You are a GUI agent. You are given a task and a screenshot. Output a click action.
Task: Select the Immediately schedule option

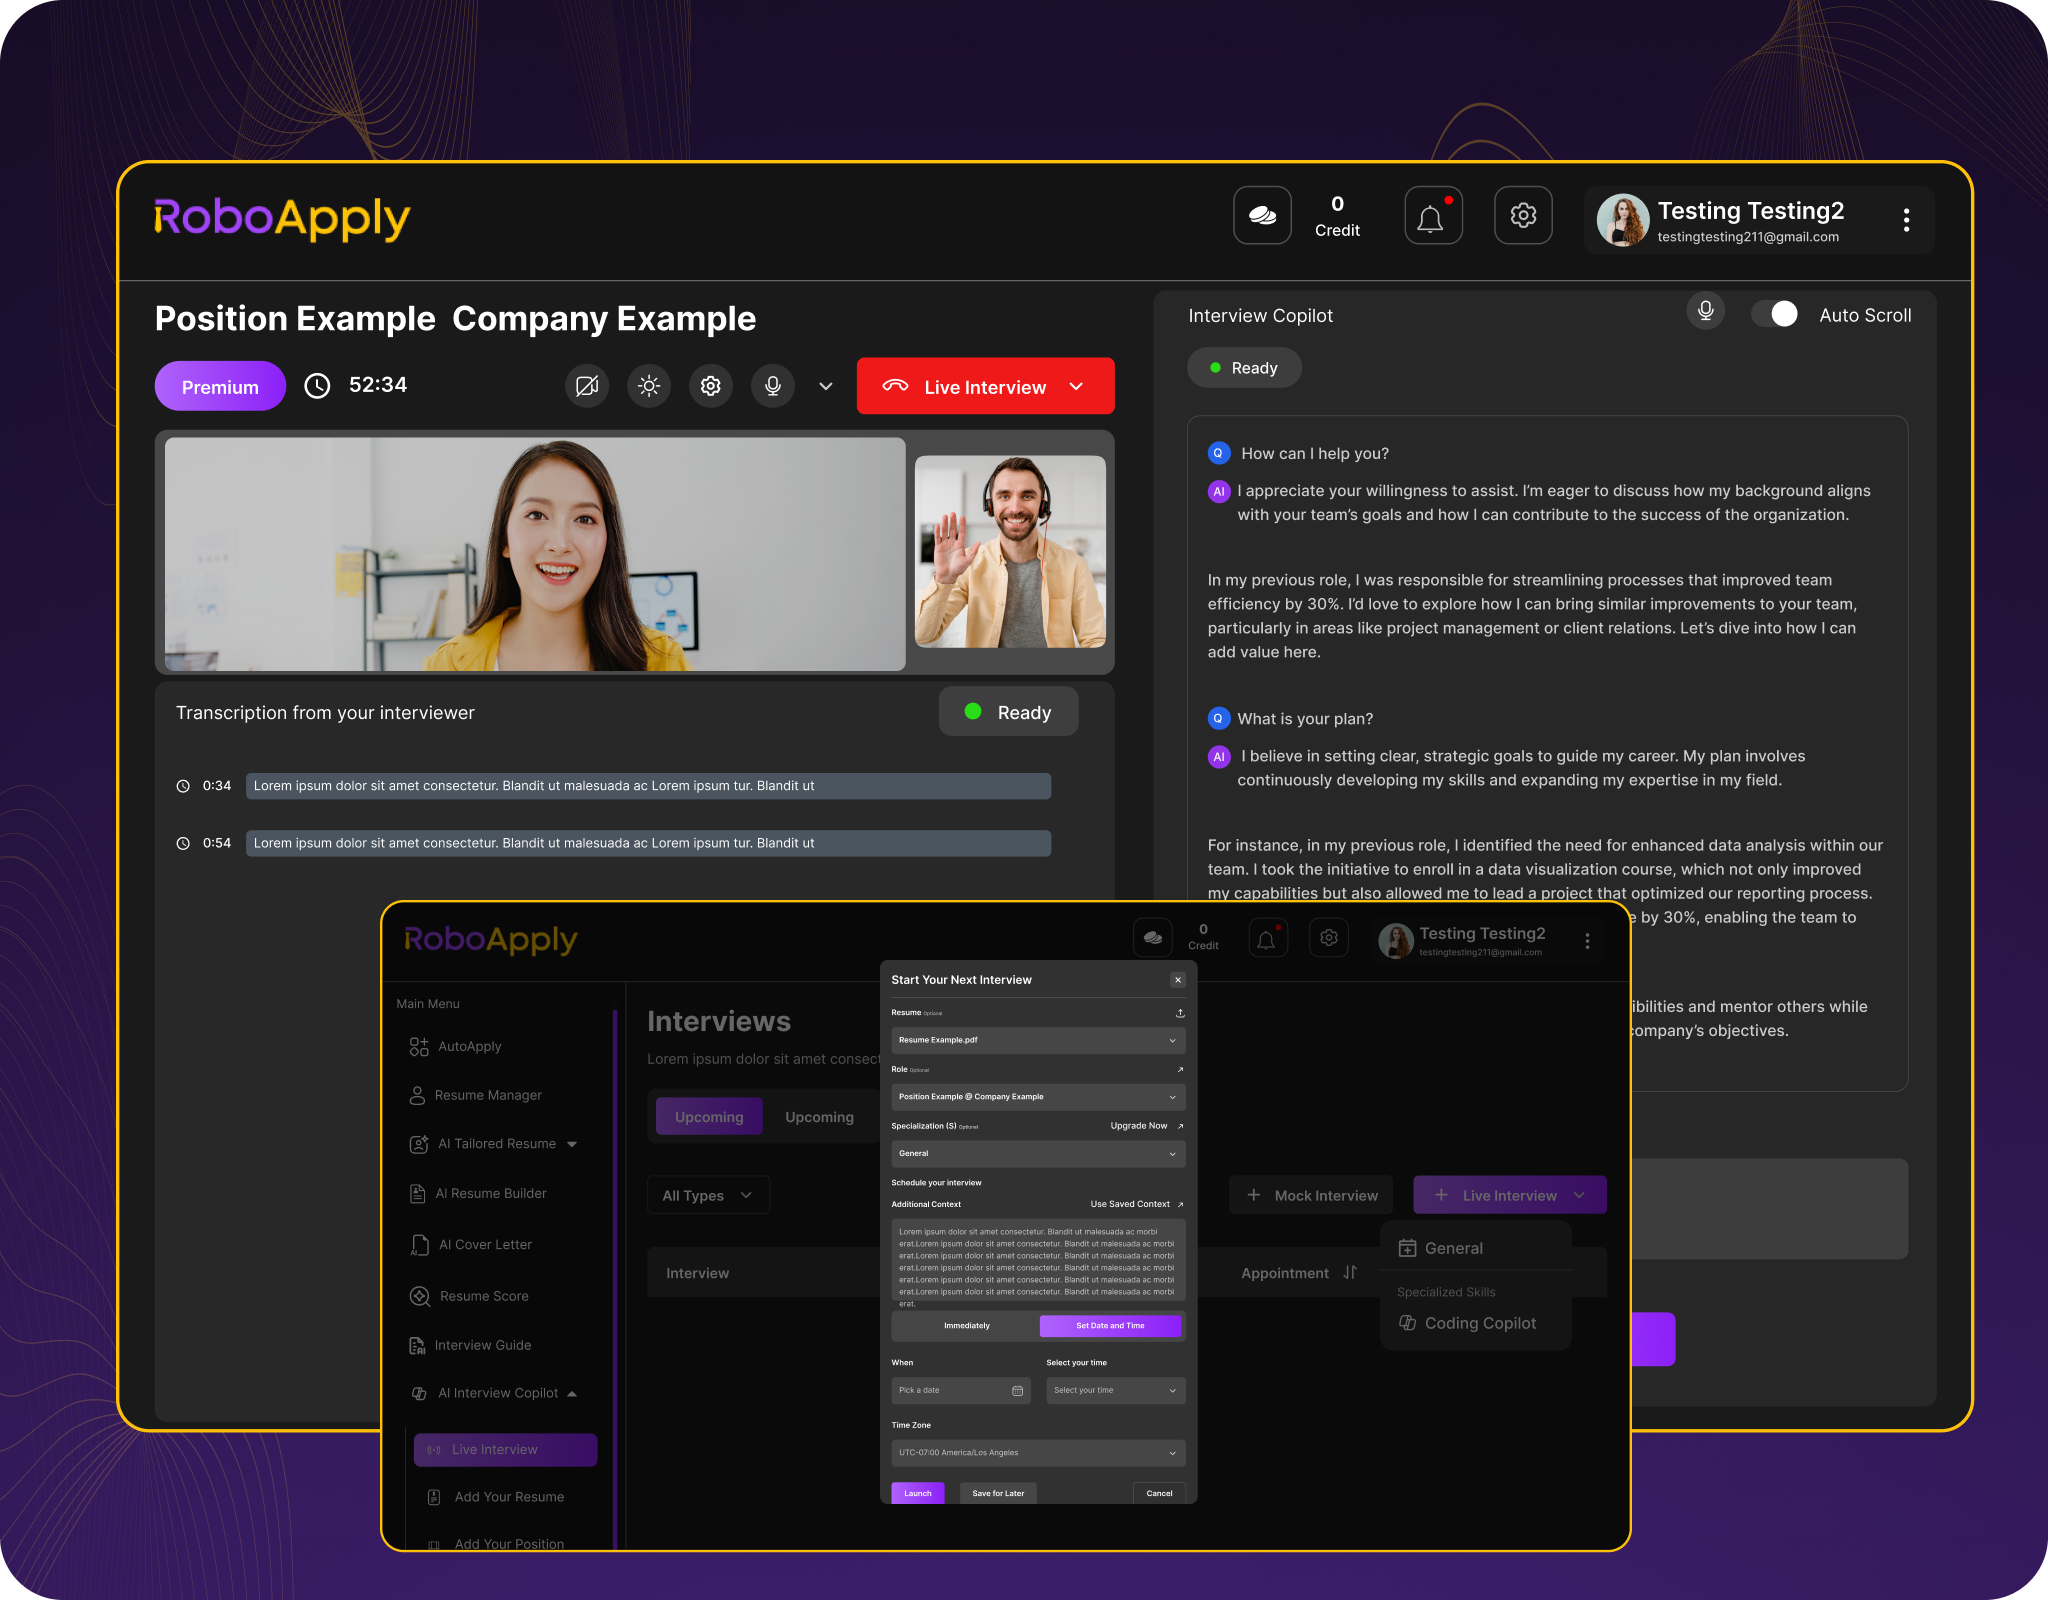click(x=966, y=1326)
